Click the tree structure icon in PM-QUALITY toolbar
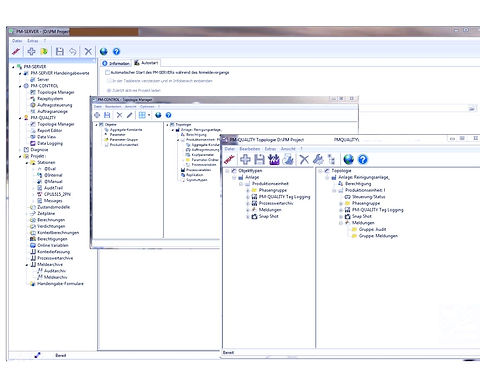 331,159
